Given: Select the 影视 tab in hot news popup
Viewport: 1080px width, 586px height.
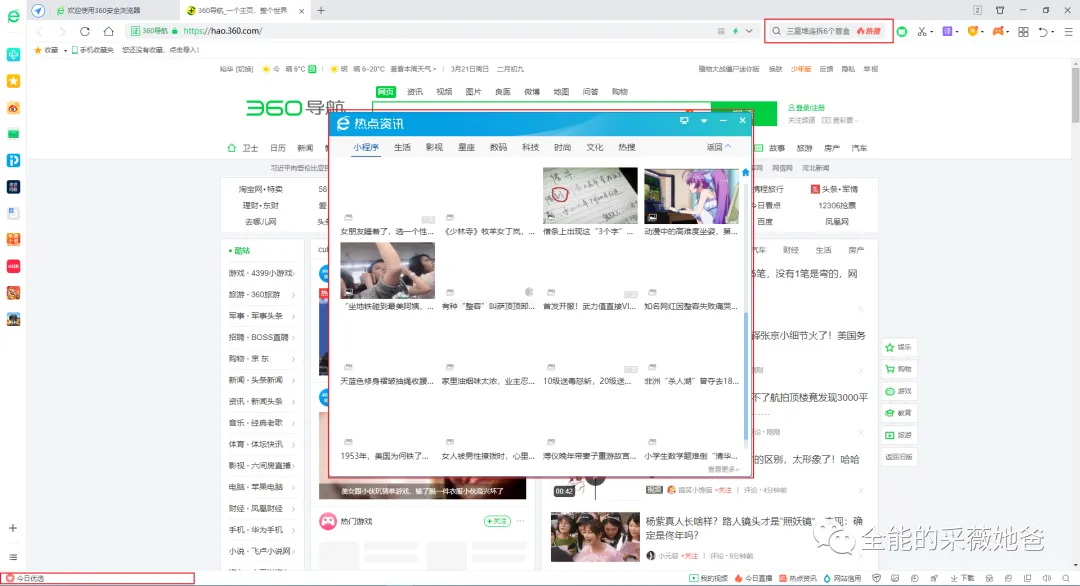Looking at the screenshot, I should point(433,147).
